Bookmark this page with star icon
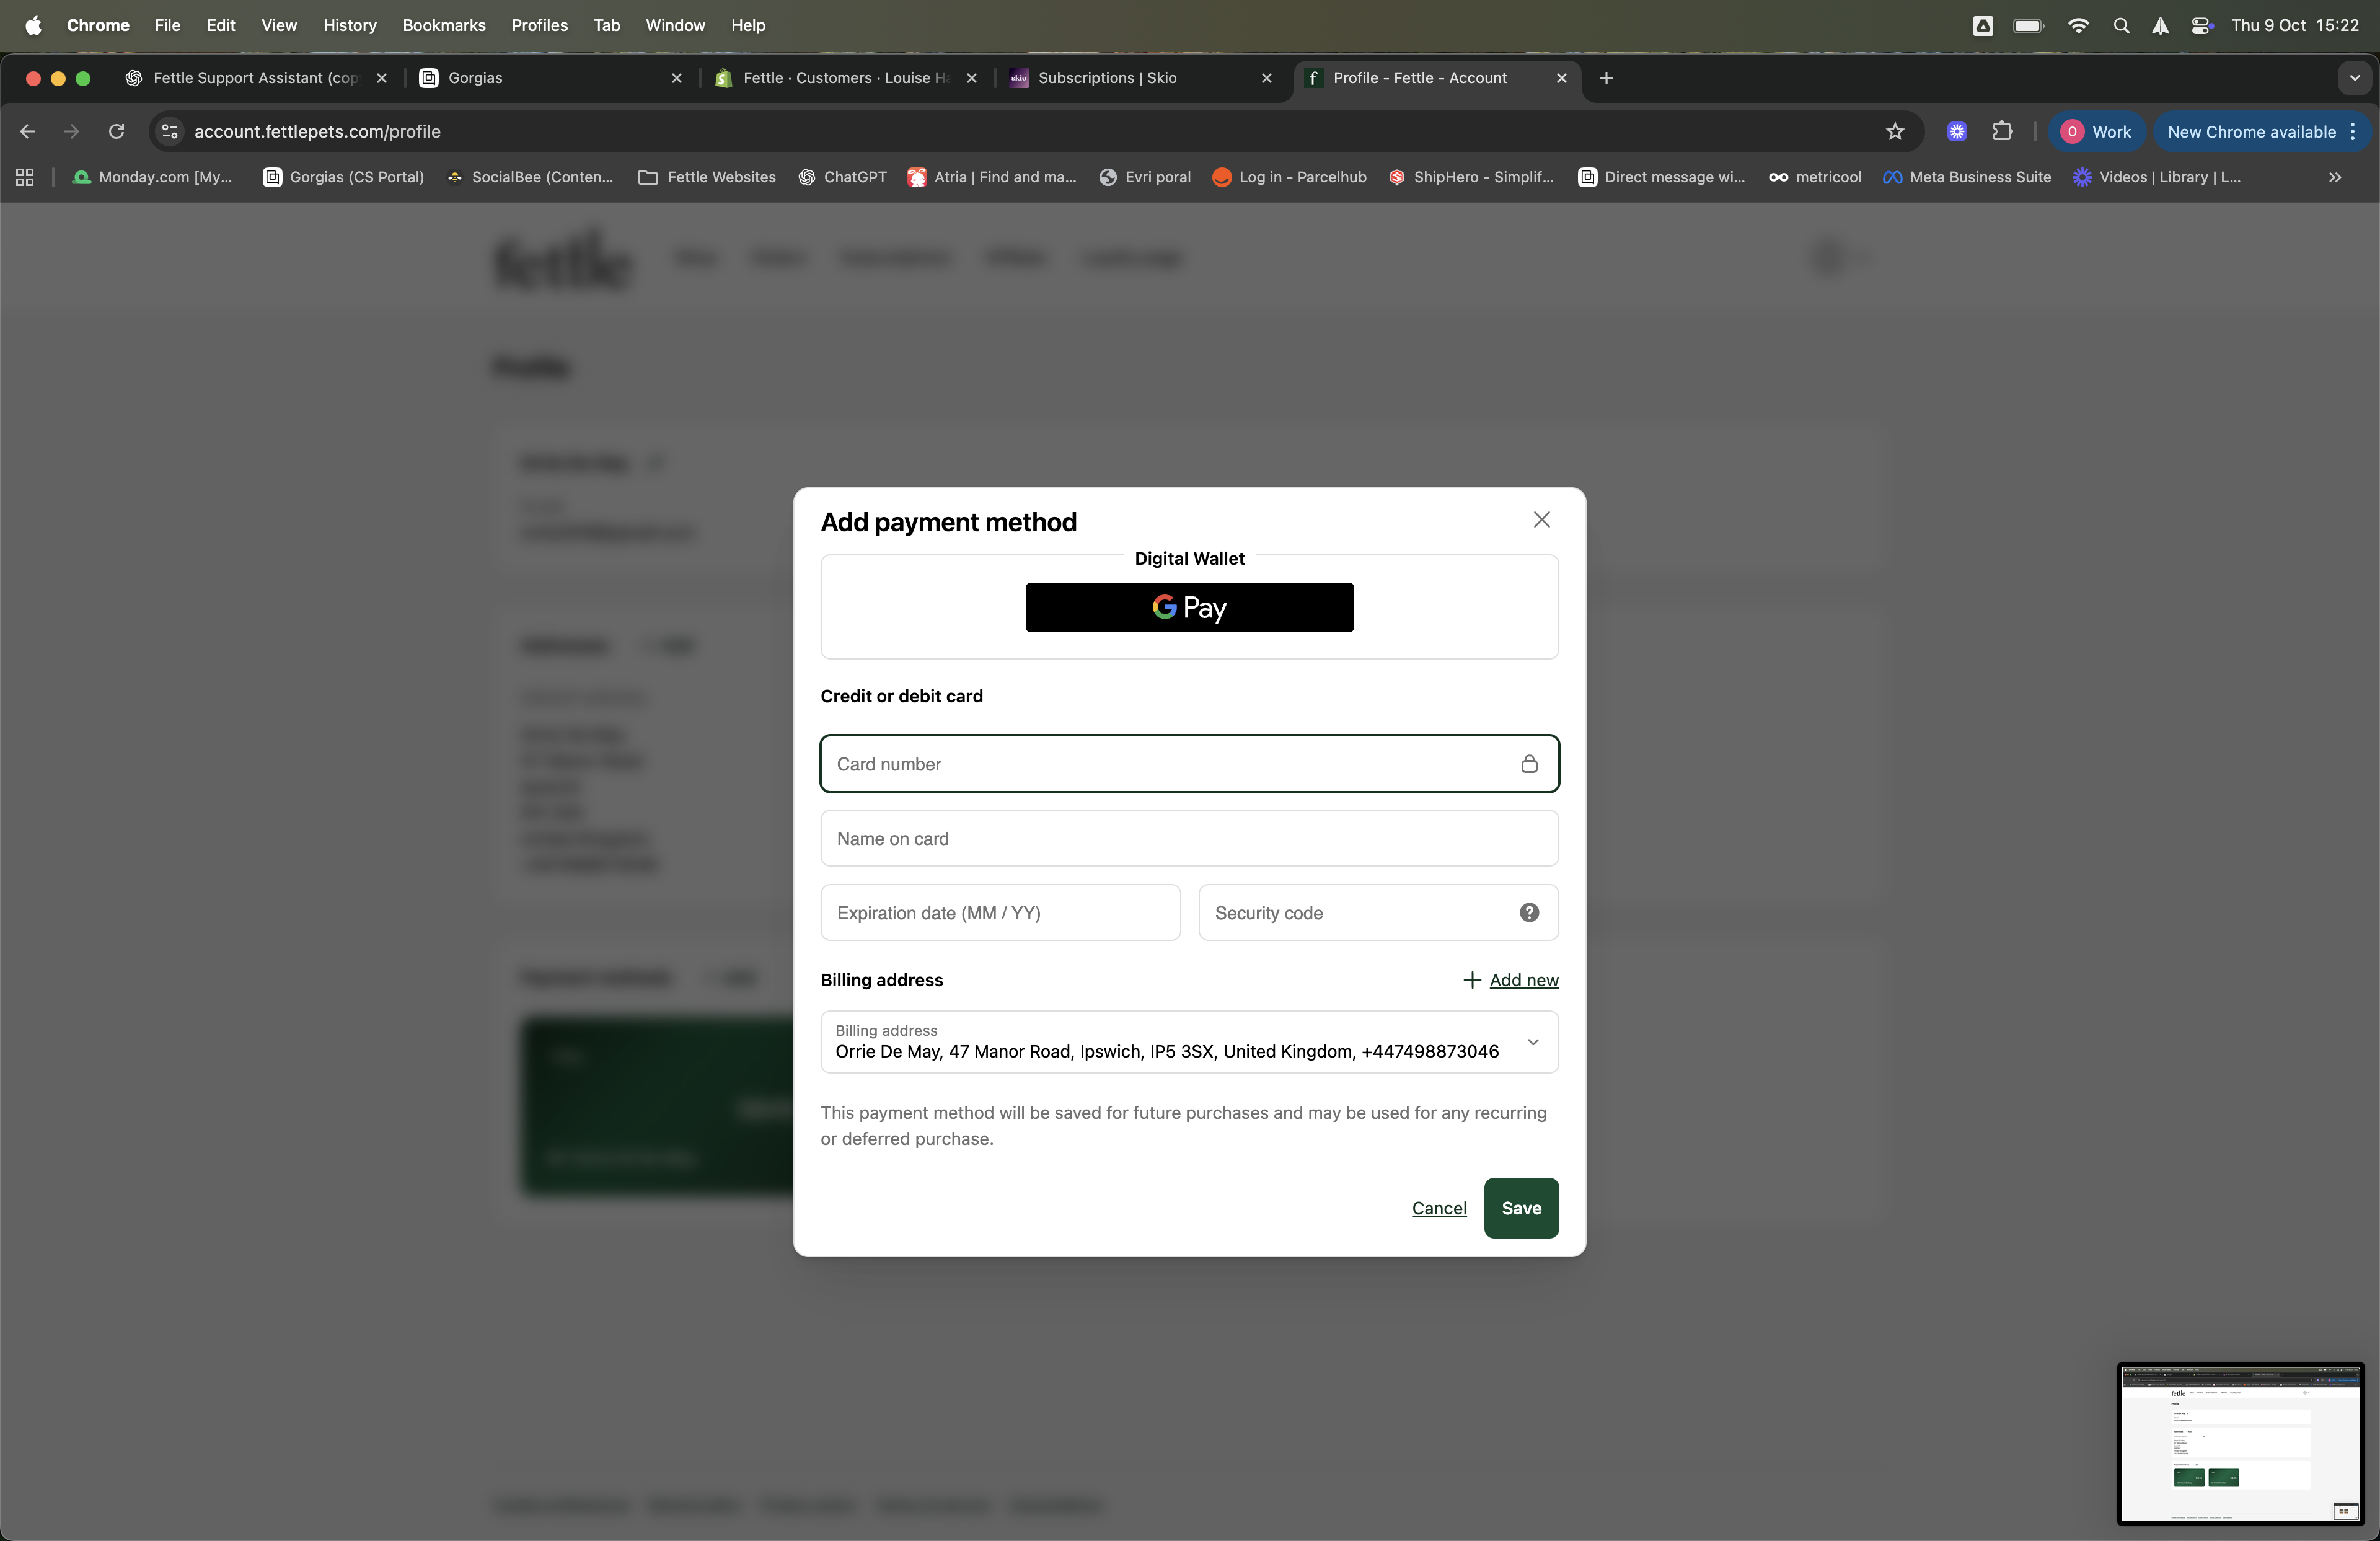Screen dimensions: 2380x1541 click(1895, 131)
